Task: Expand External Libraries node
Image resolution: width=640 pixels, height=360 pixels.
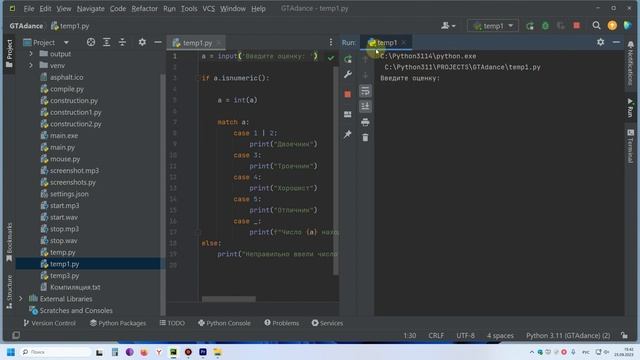Action: point(21,299)
